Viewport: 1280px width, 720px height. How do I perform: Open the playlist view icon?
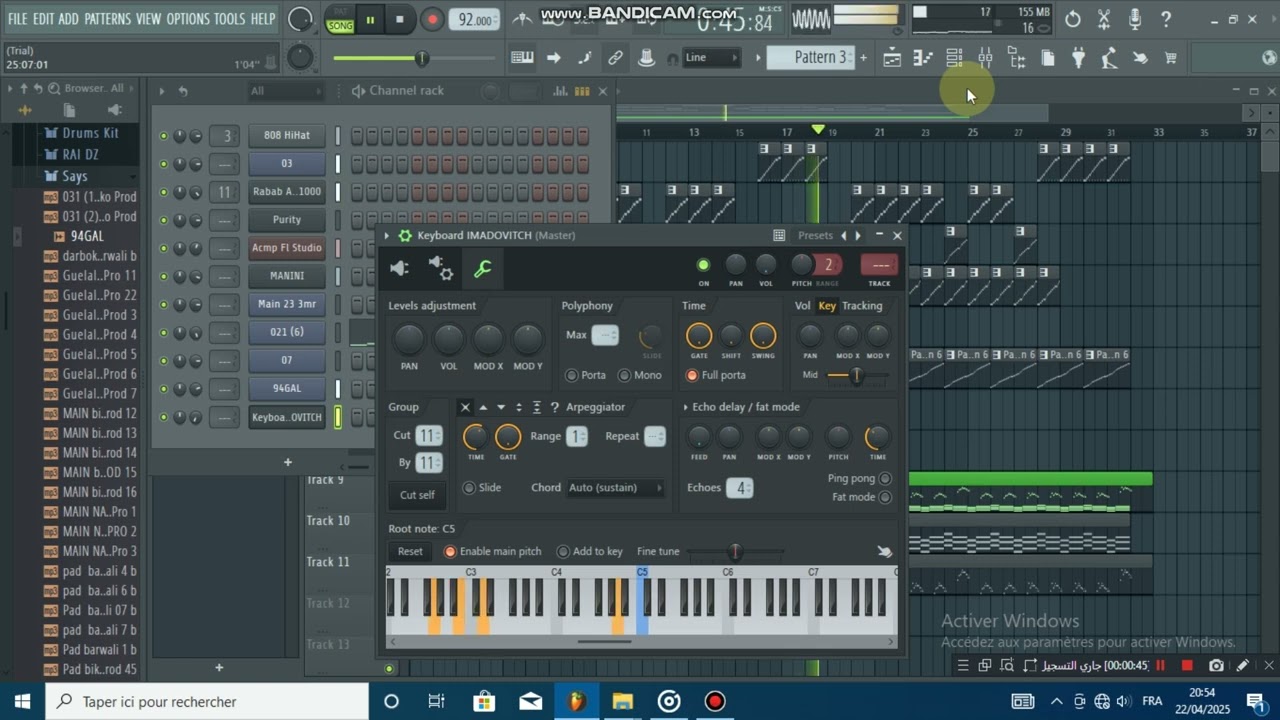point(892,58)
